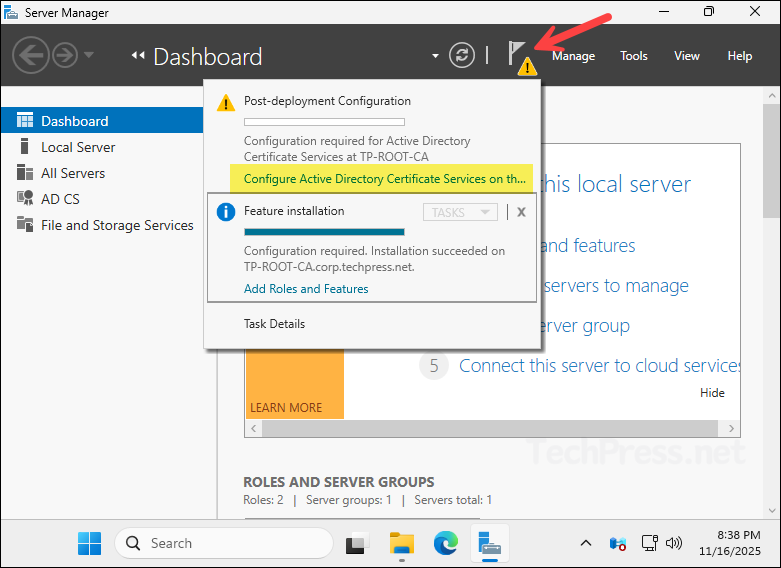Screen dimensions: 781x568
Task: Hide the welcome tile
Action: click(712, 393)
